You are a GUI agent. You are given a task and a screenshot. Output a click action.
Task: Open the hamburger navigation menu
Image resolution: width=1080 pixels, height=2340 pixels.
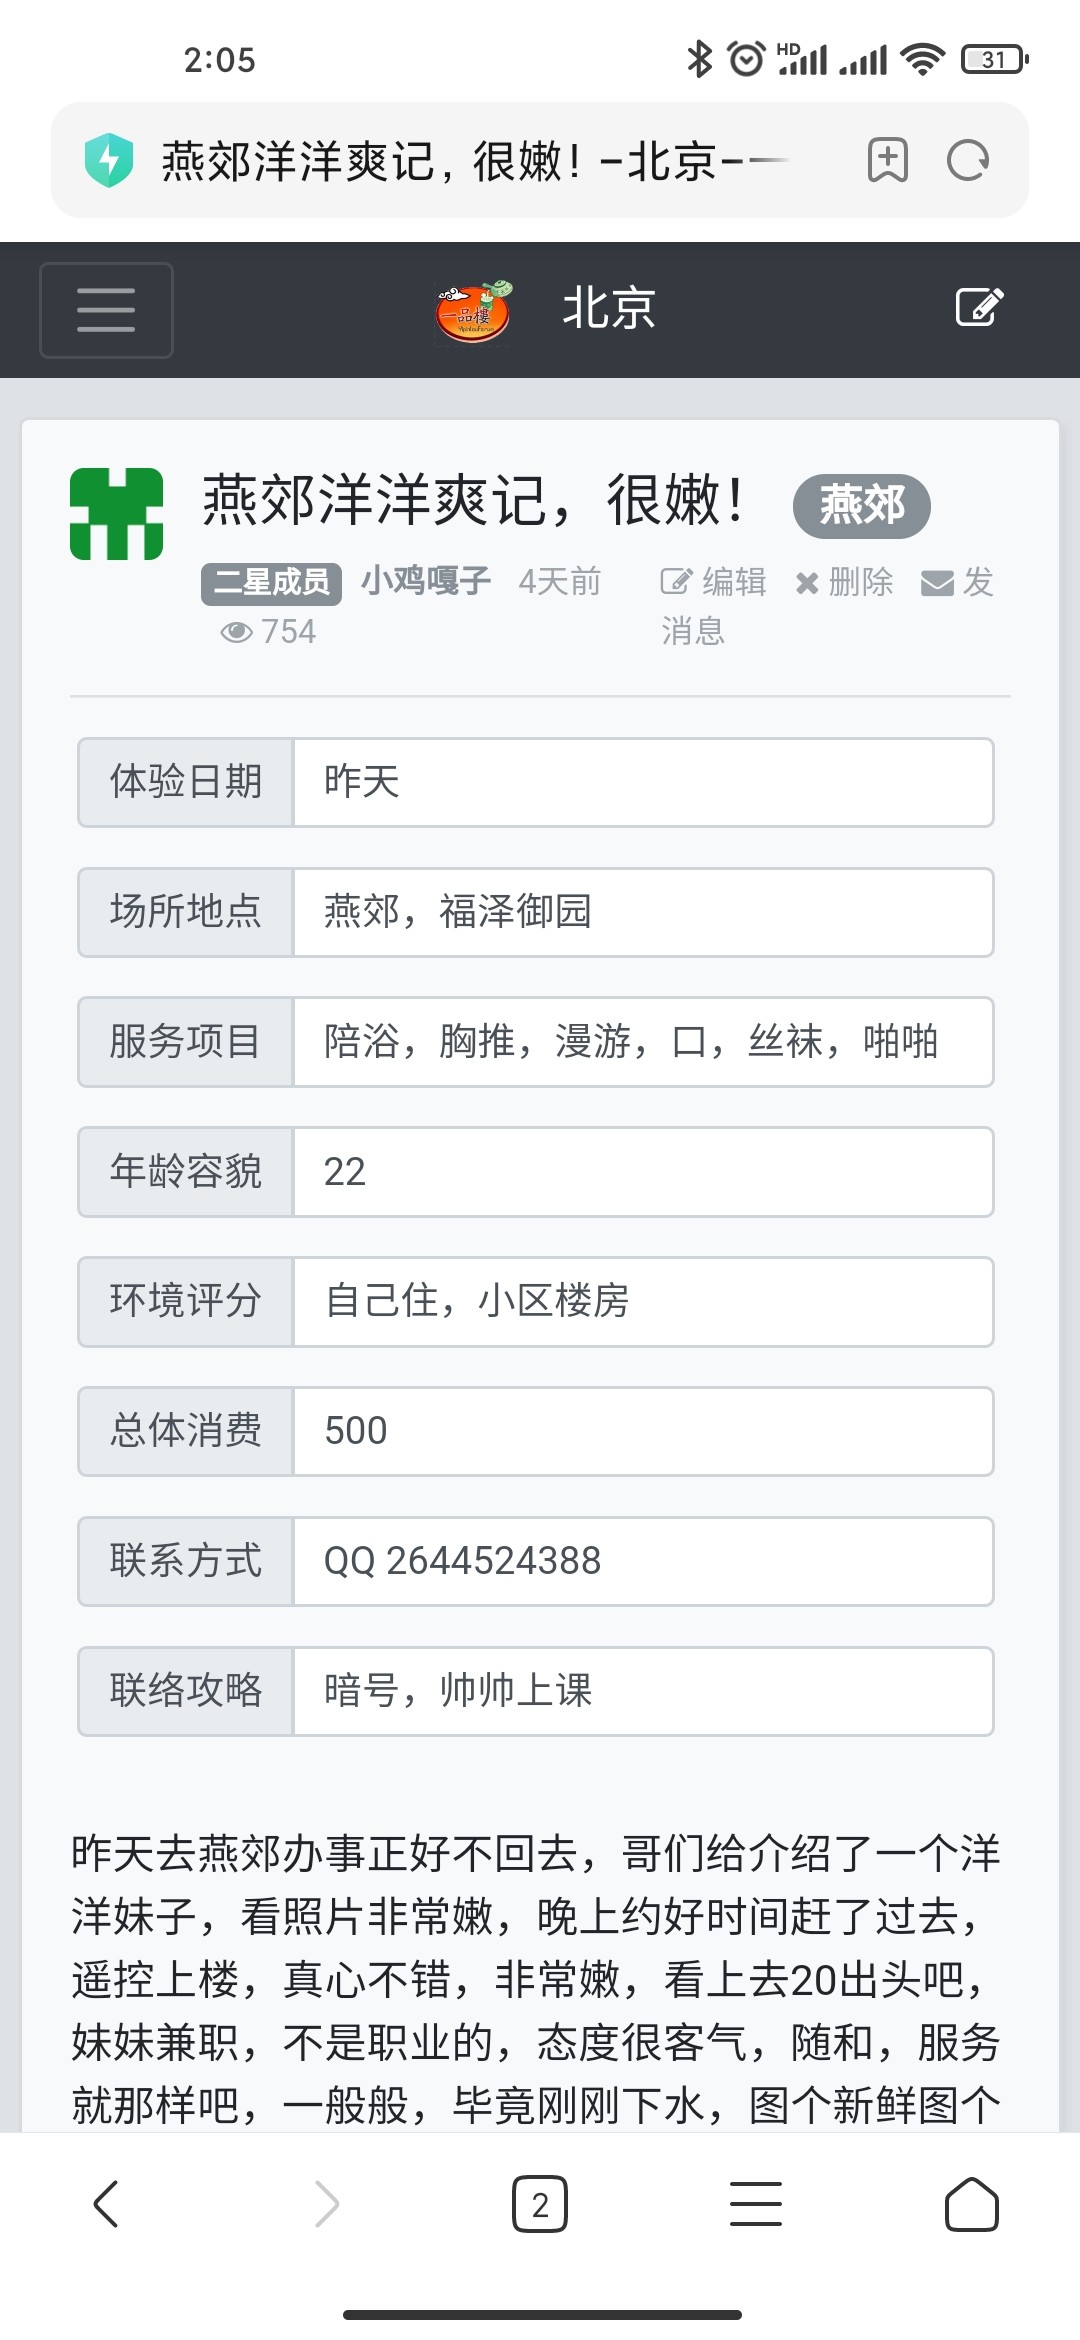106,310
